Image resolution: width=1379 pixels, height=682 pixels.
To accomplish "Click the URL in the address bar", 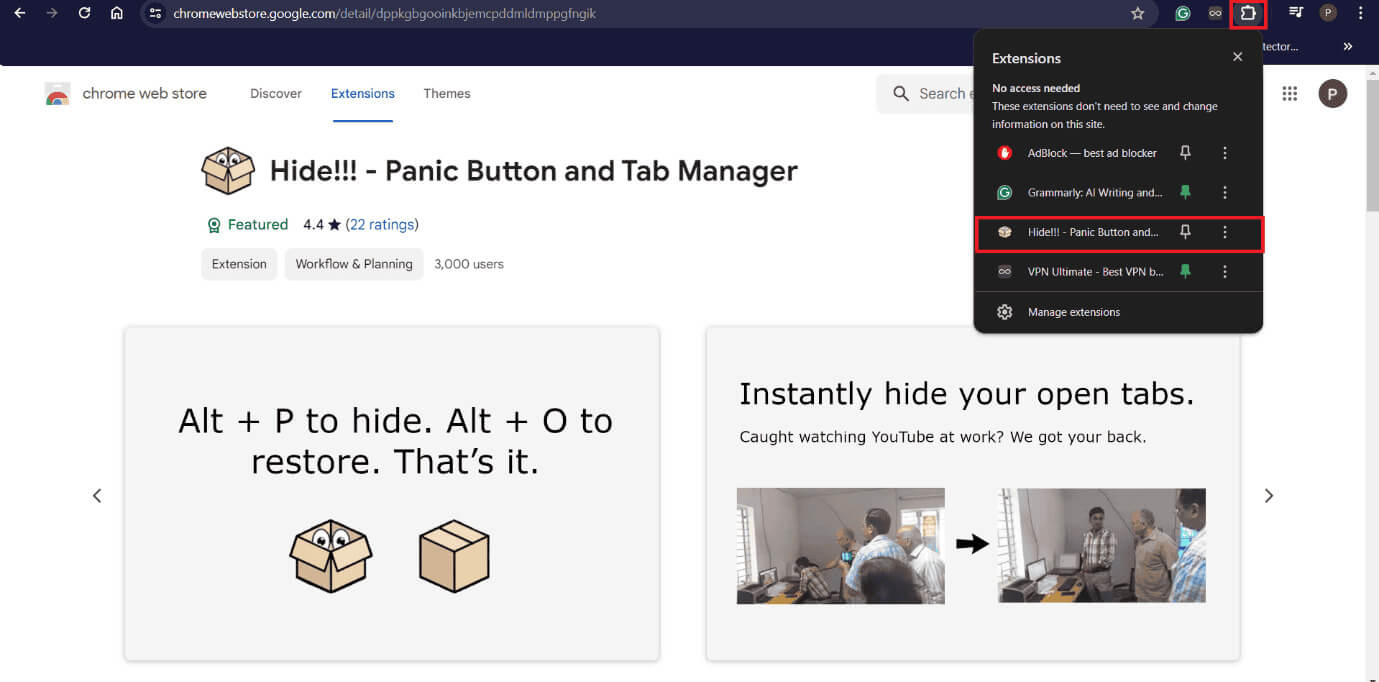I will click(x=384, y=14).
